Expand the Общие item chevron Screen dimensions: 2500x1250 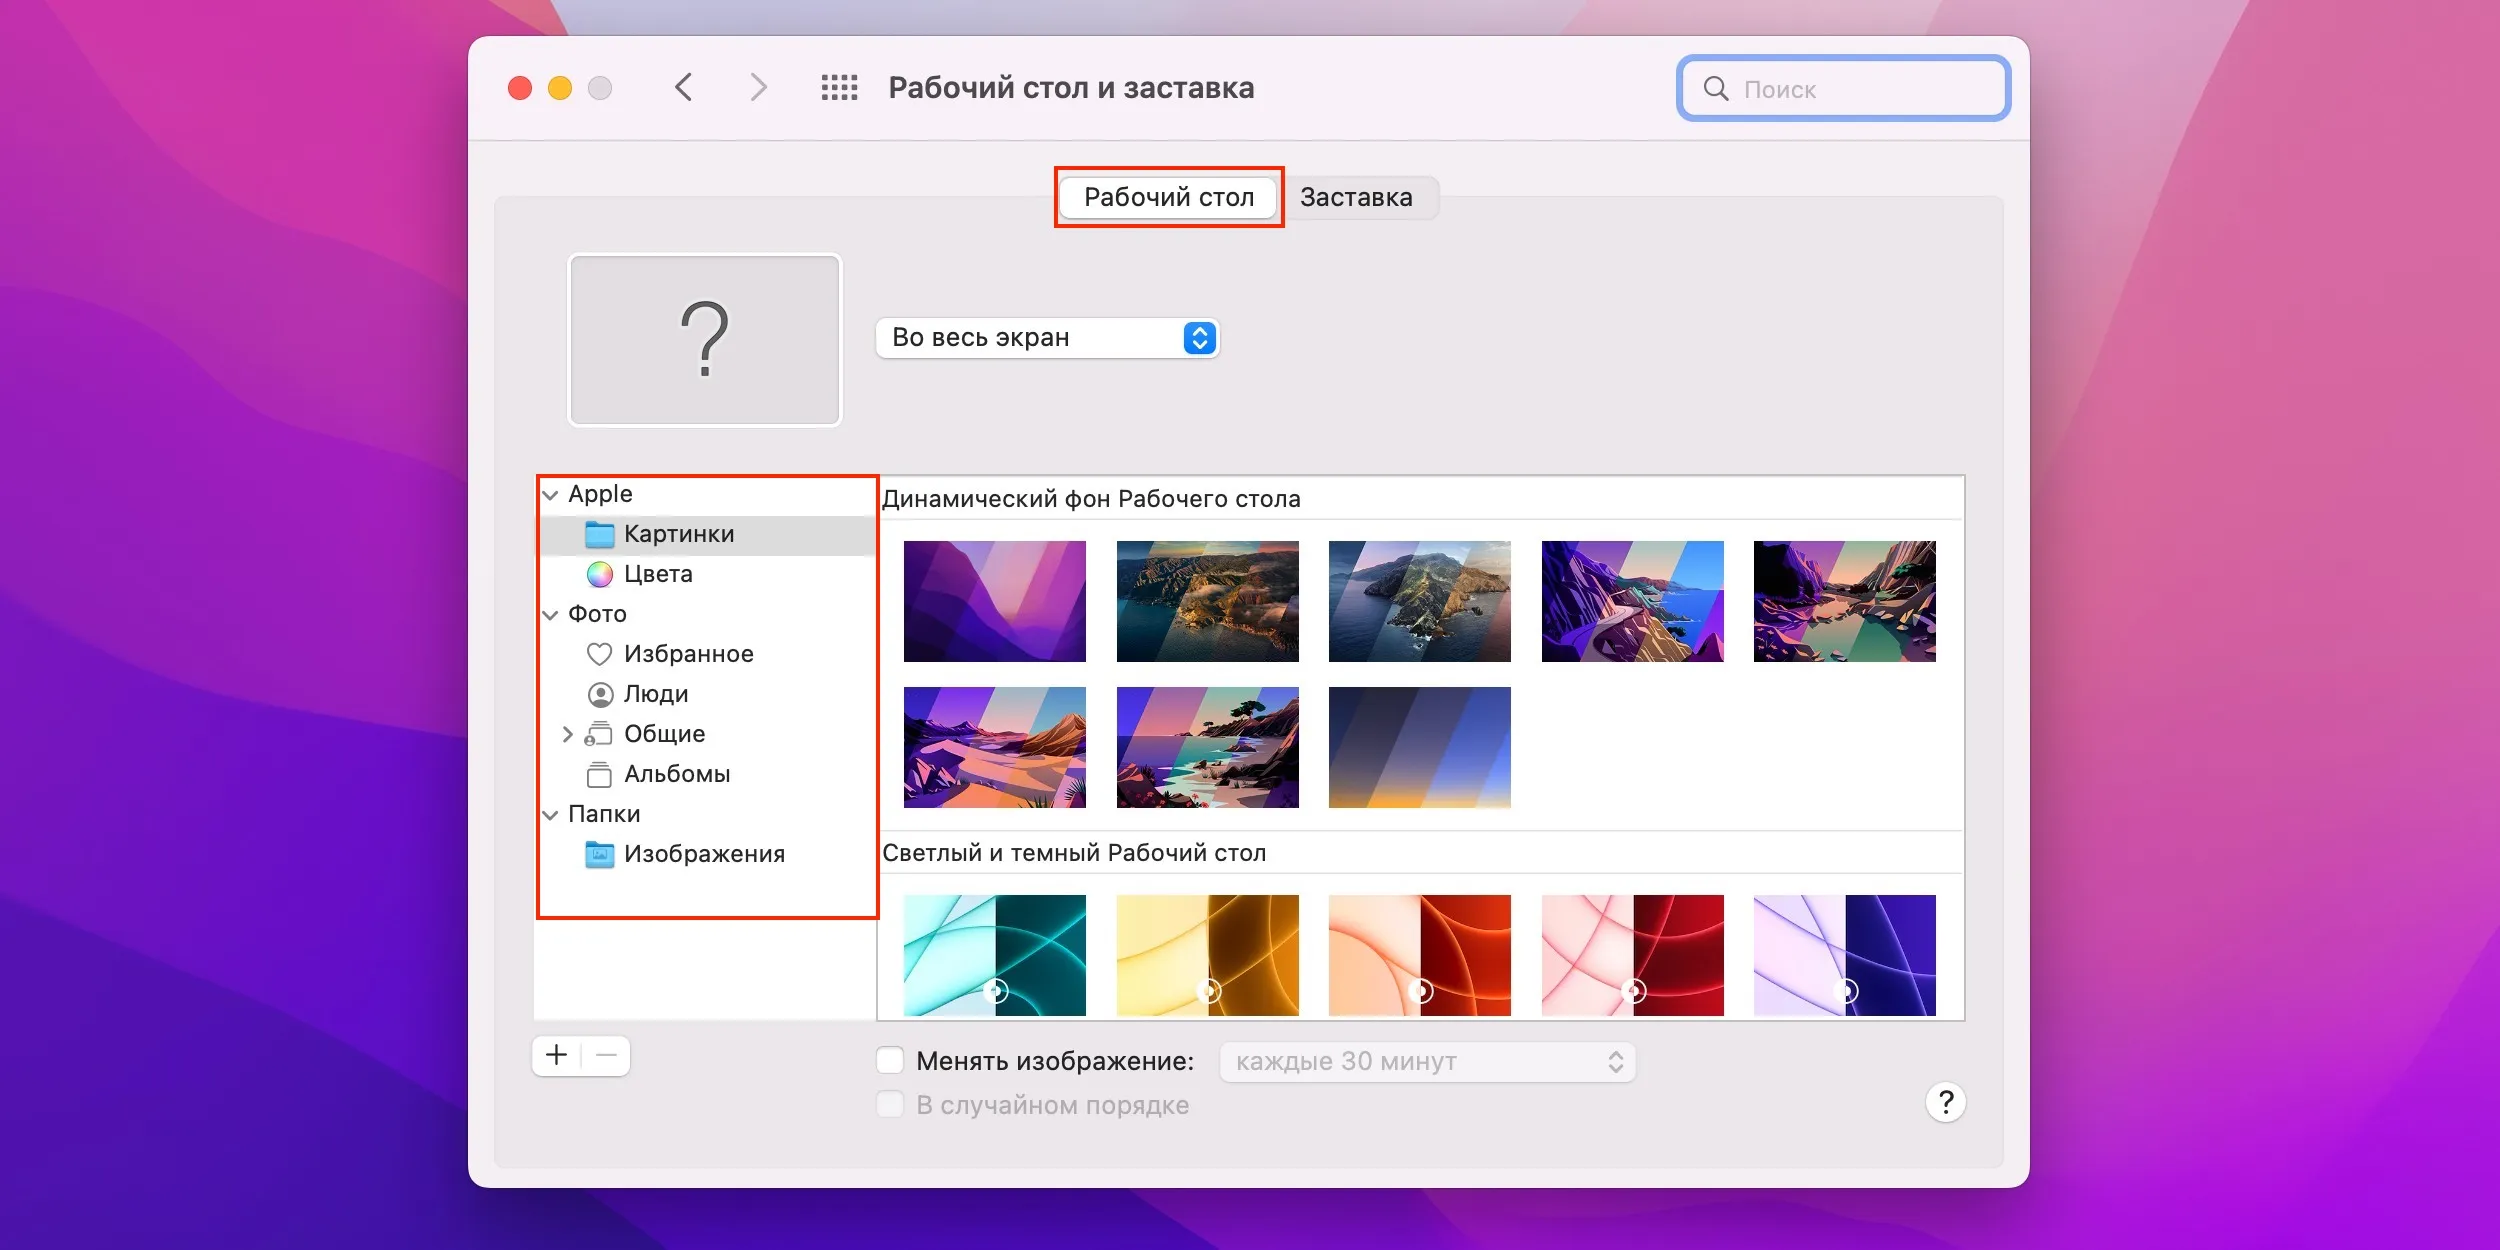(x=567, y=734)
